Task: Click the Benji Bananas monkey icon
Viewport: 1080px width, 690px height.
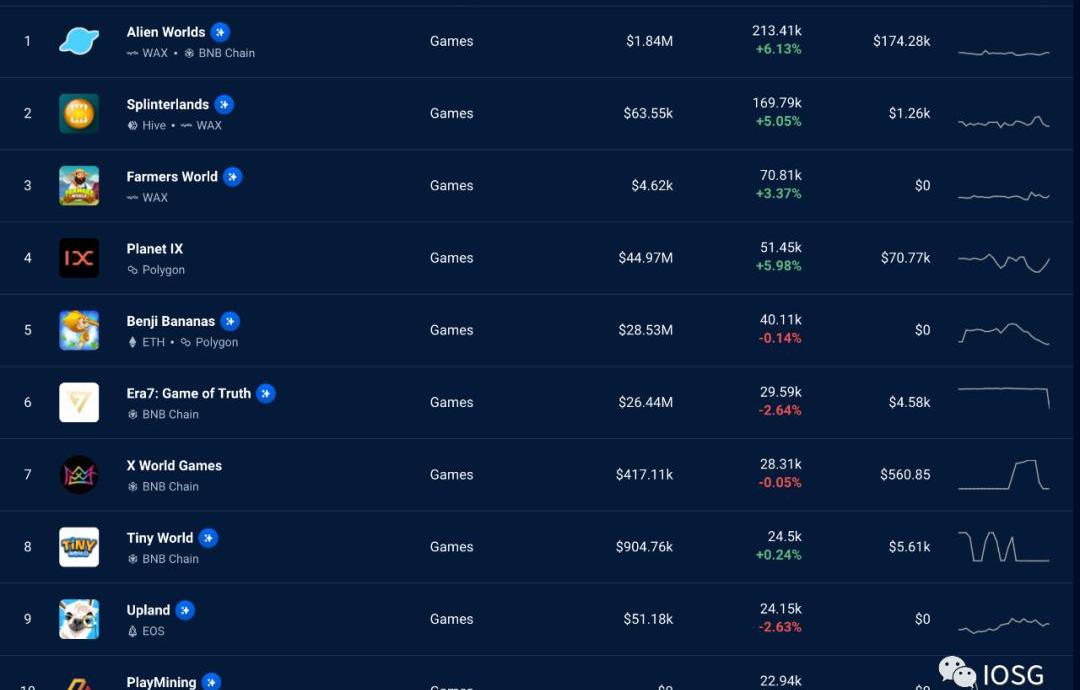Action: [79, 330]
